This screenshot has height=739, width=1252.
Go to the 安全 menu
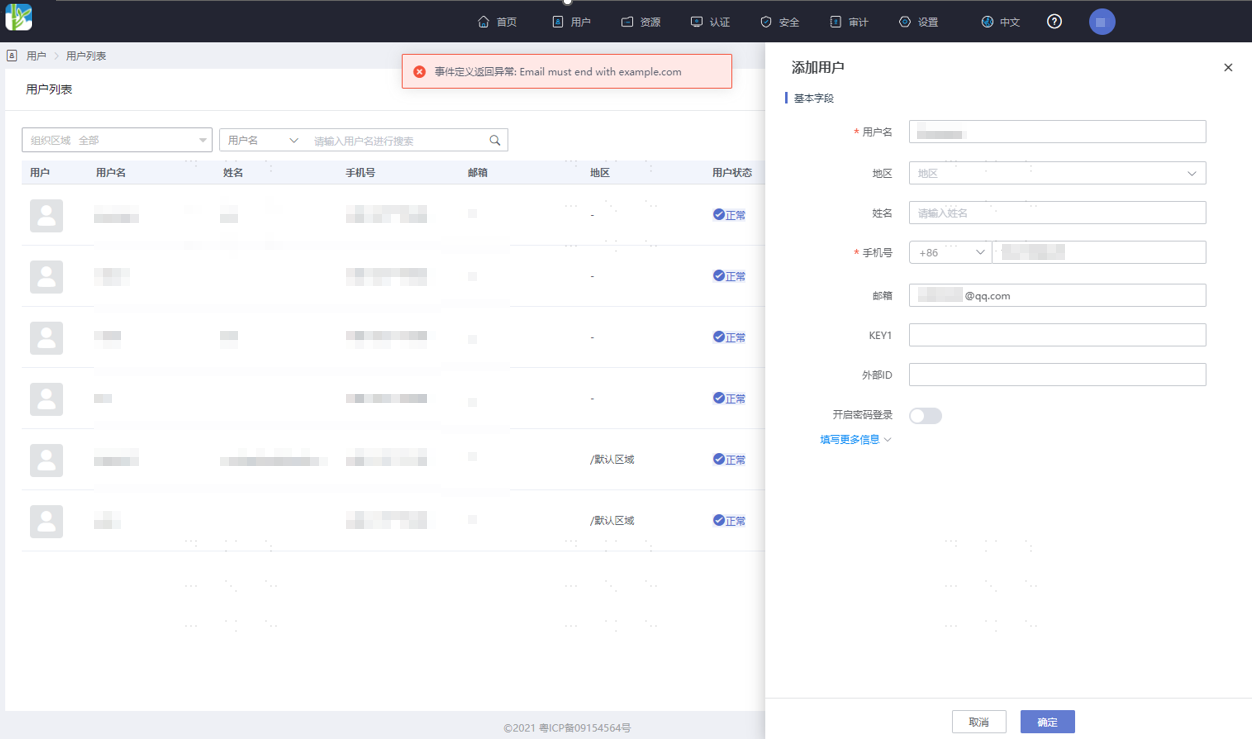point(780,22)
